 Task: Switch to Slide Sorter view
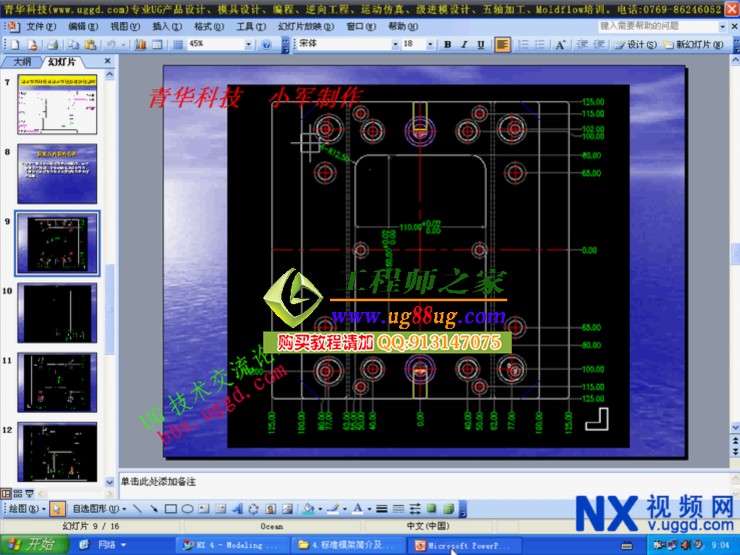tap(18, 494)
